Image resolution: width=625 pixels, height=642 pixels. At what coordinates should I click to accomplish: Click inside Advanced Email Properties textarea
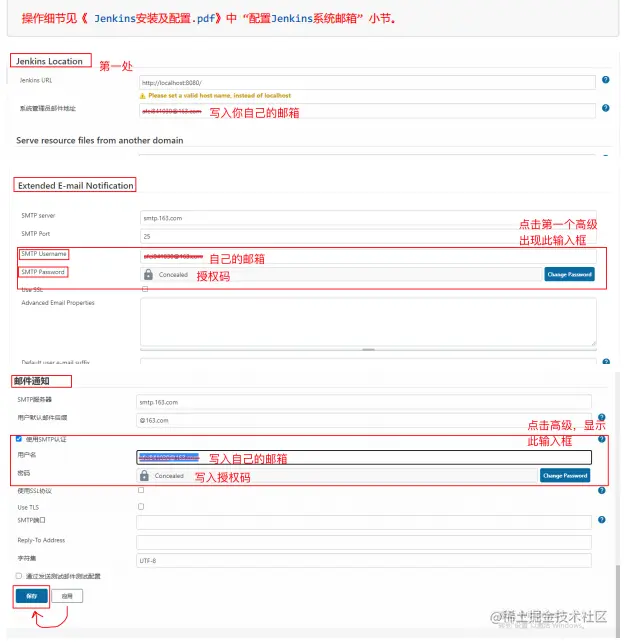click(x=368, y=322)
